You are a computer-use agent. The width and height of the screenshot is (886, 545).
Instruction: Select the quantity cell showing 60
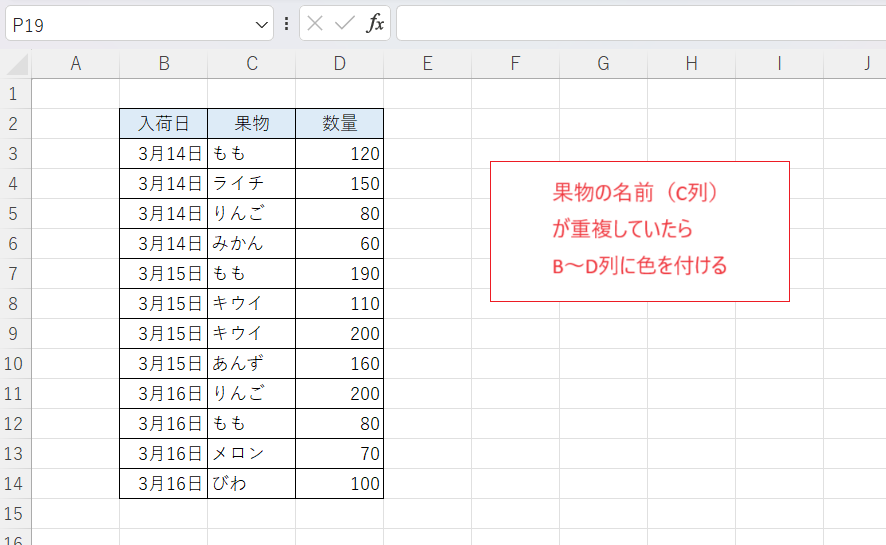coord(340,243)
